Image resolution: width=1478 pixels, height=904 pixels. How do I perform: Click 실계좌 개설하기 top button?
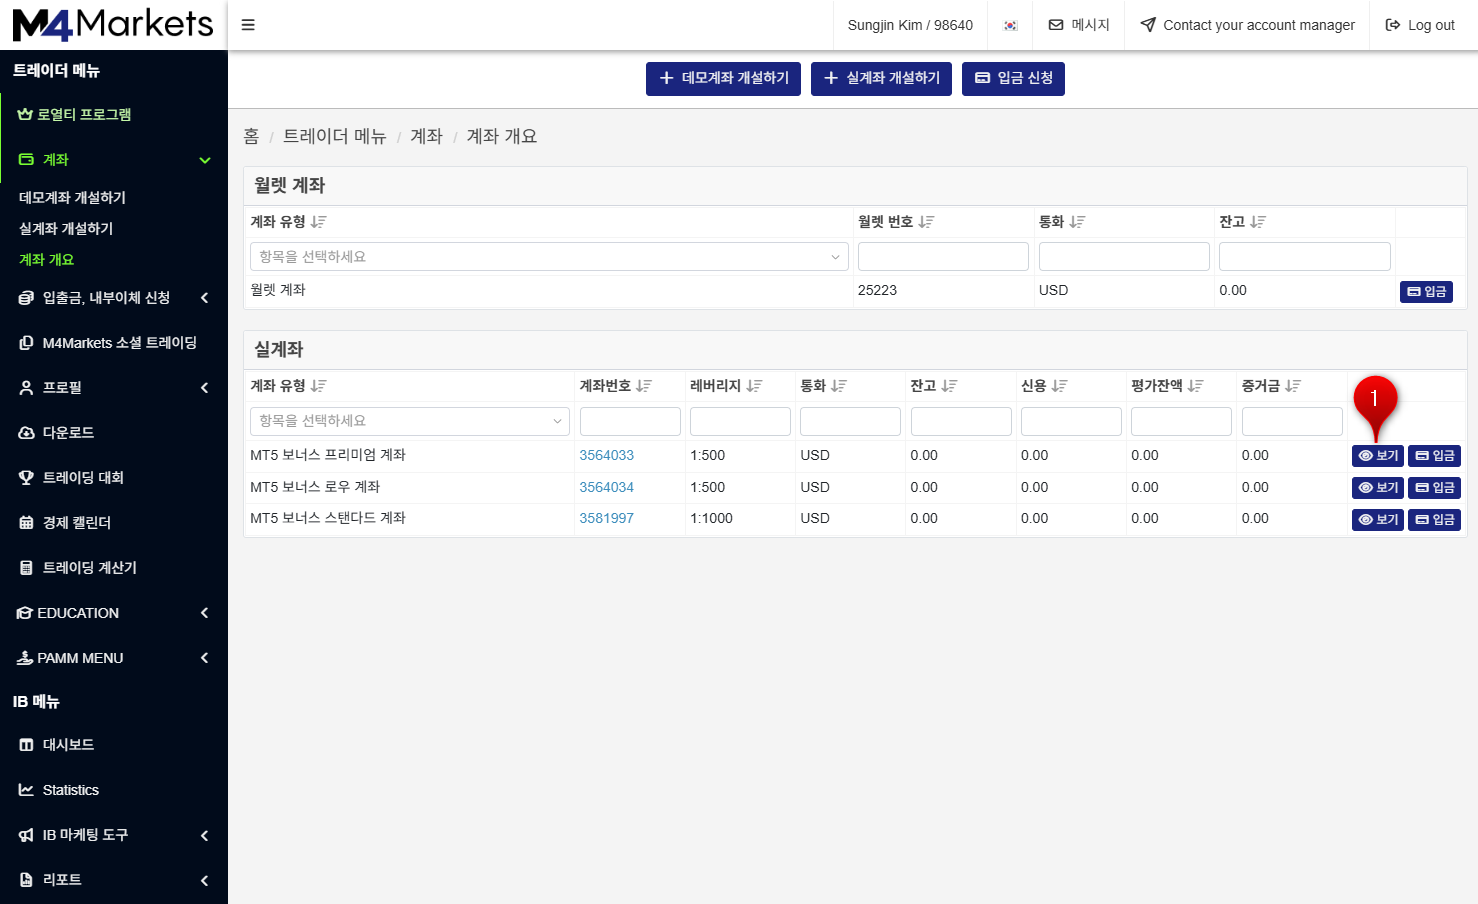[882, 78]
